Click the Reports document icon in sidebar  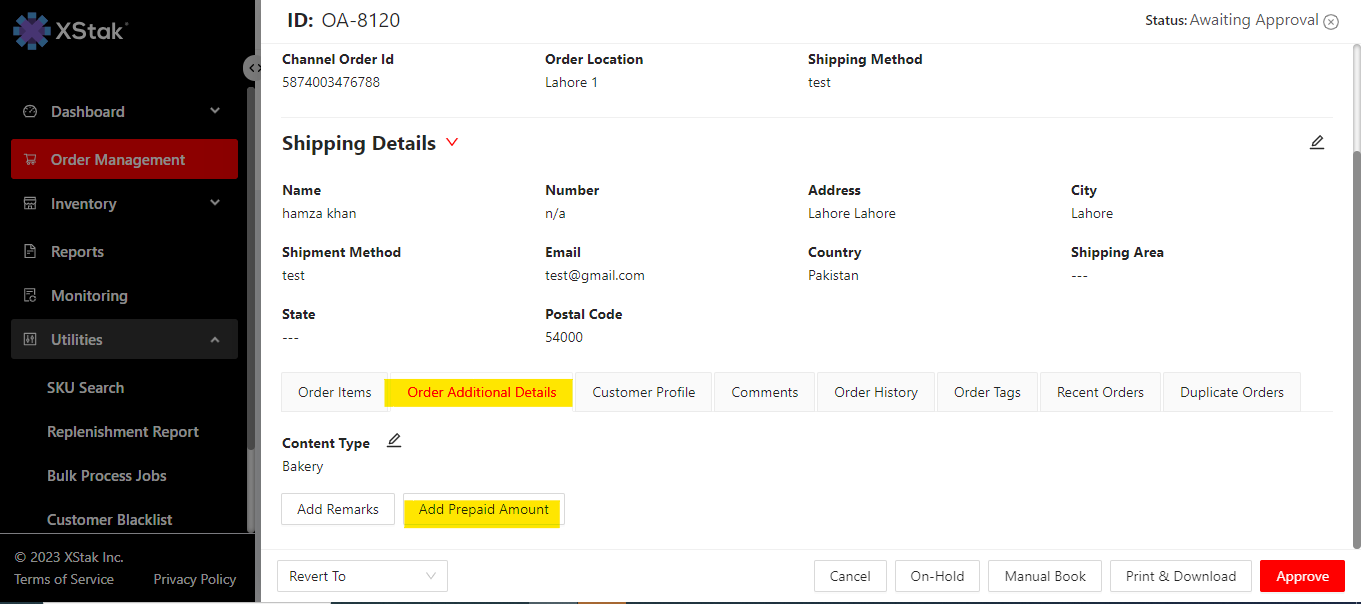pos(30,252)
